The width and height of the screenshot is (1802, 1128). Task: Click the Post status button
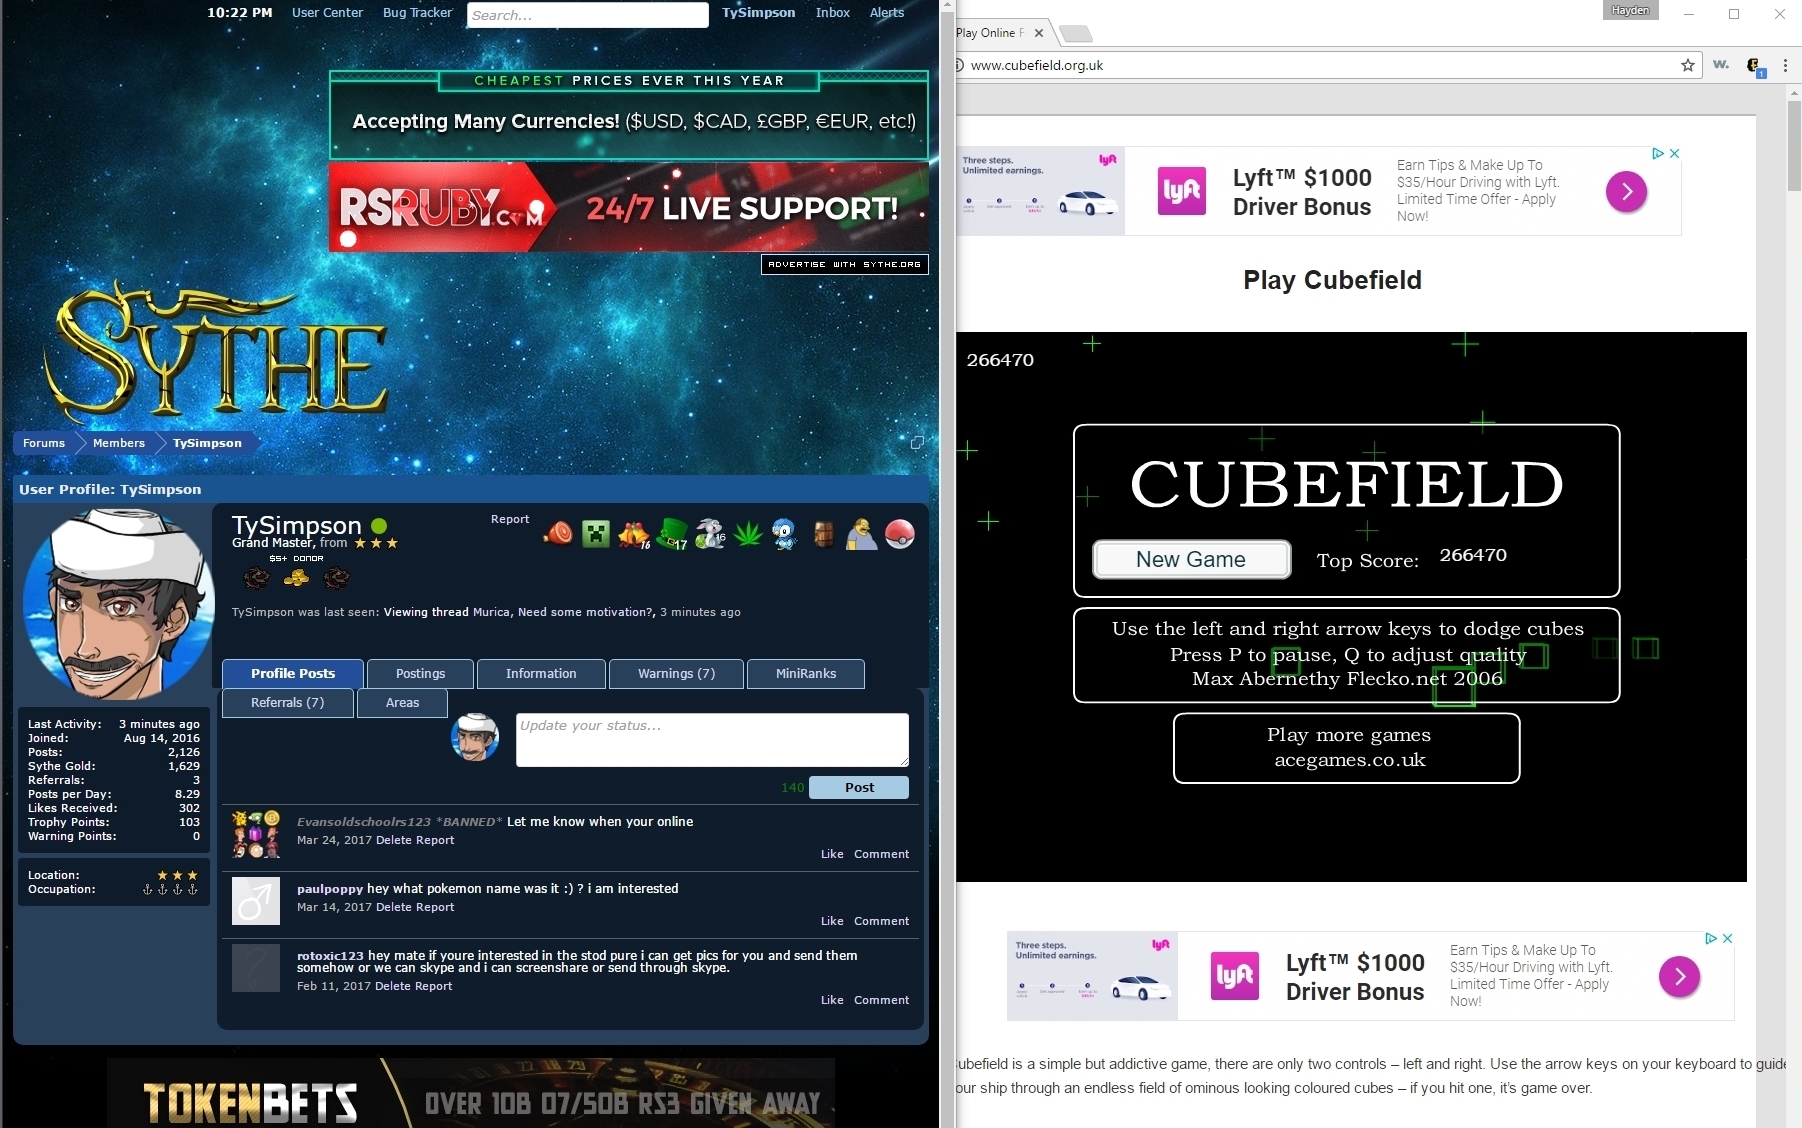coord(859,787)
